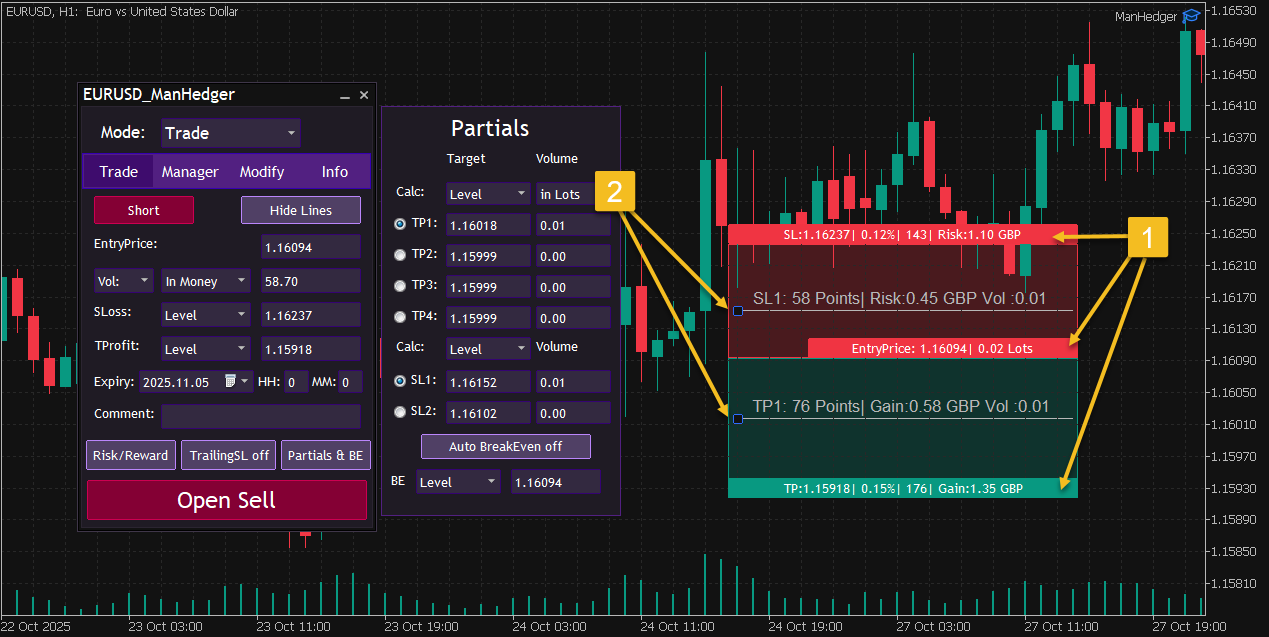This screenshot has height=637, width=1269.
Task: Open the SLoss Level dropdown
Action: 205,314
